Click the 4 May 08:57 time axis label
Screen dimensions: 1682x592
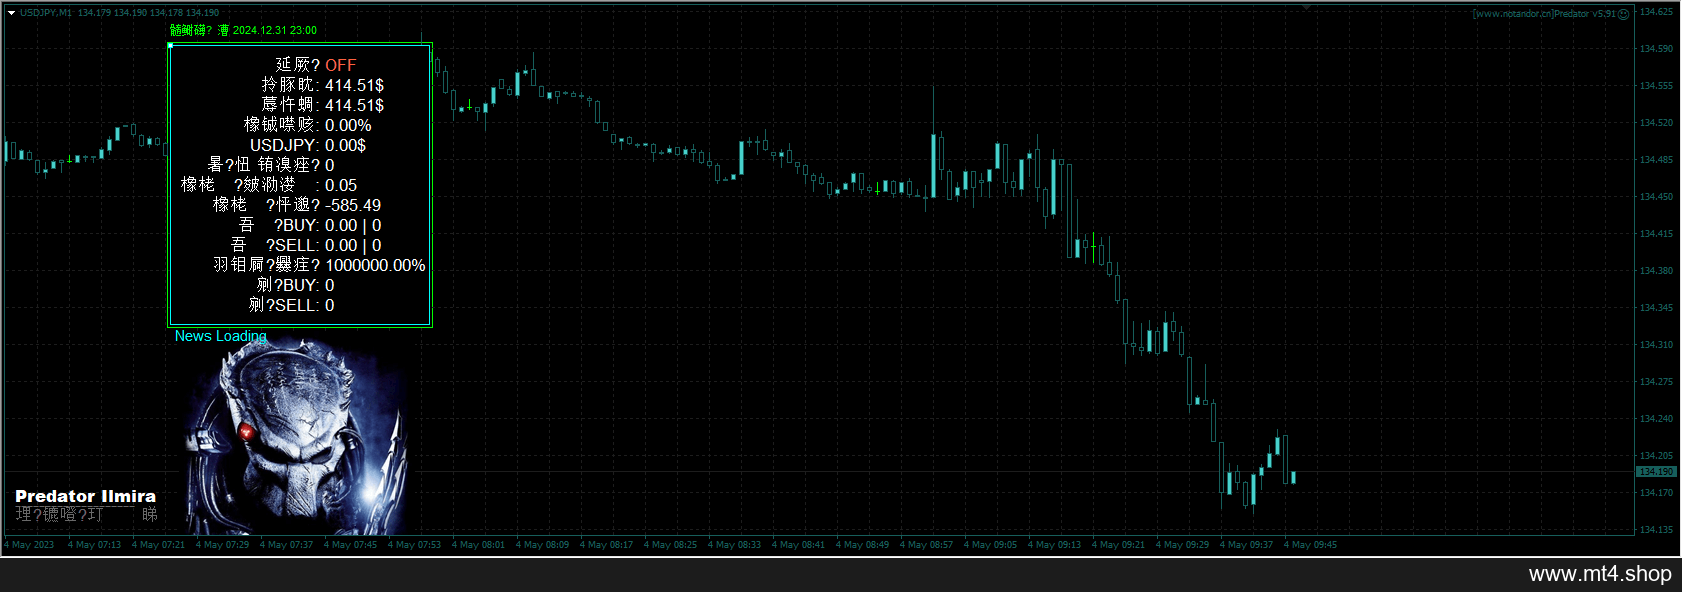(926, 545)
